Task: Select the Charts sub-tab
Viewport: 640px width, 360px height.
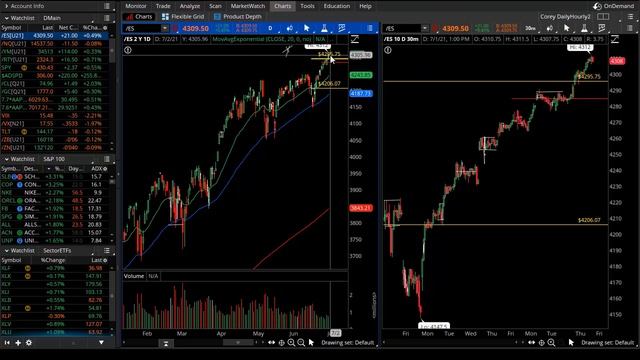Action: pyautogui.click(x=139, y=17)
